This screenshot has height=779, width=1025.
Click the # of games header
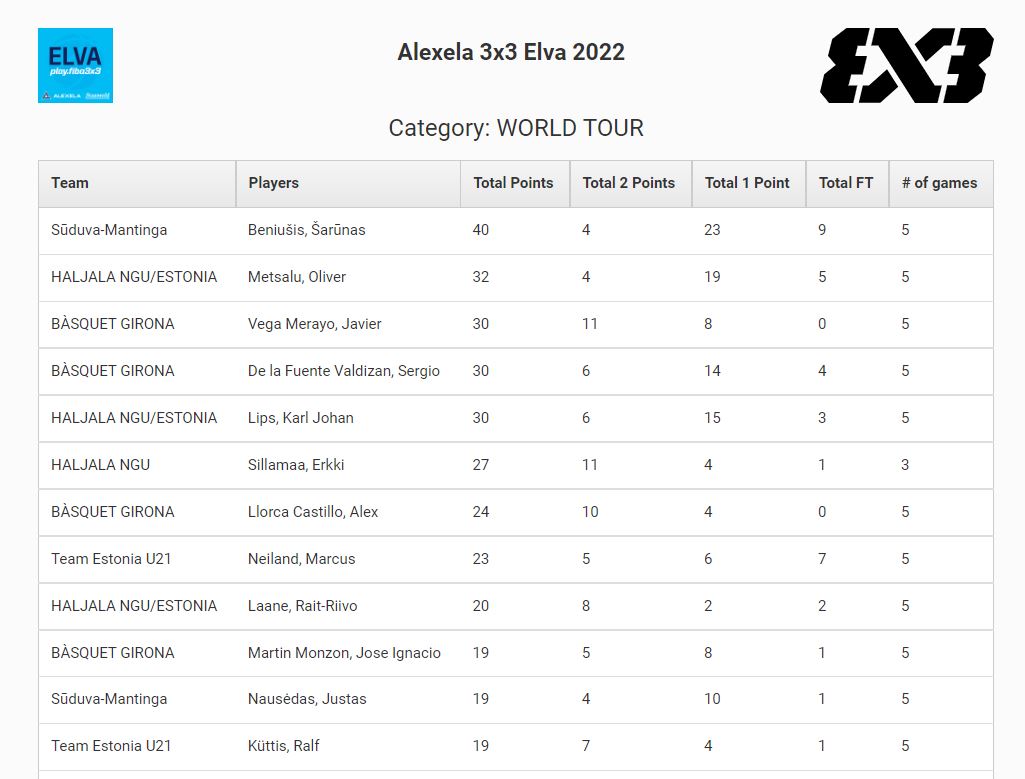pyautogui.click(x=939, y=183)
